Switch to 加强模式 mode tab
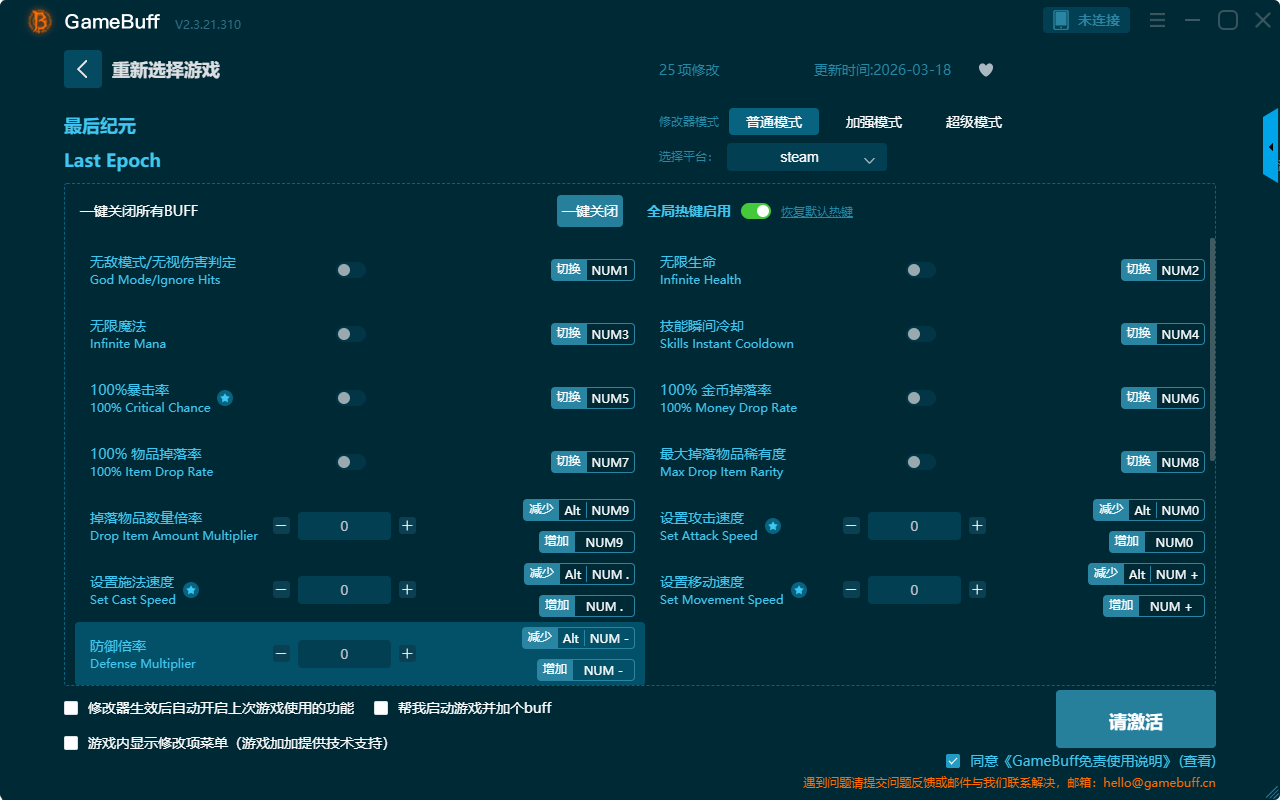 coord(873,122)
